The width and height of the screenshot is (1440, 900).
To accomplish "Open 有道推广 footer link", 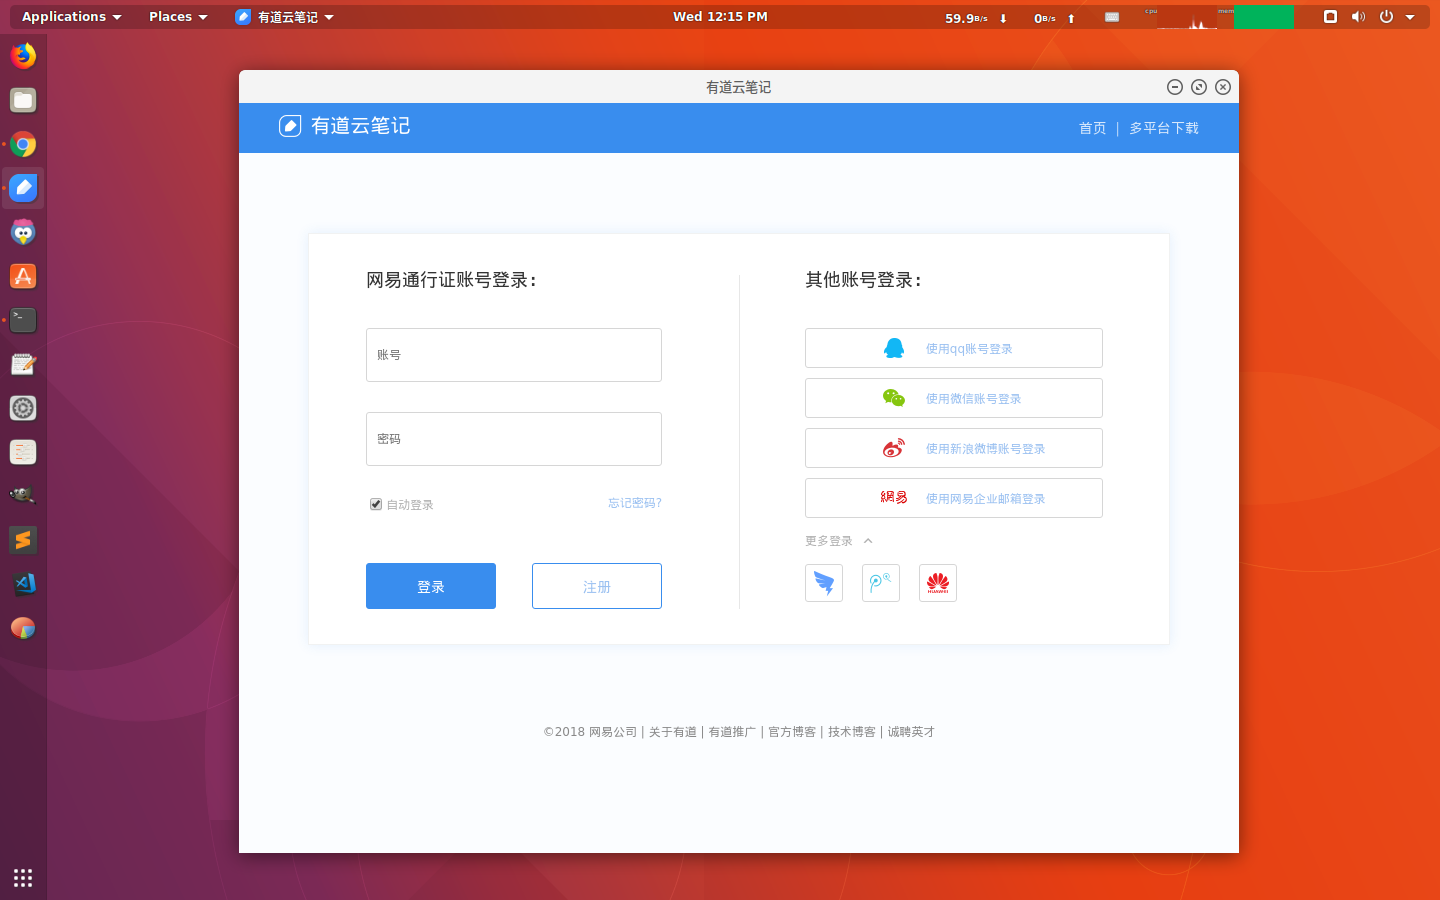I will [733, 732].
